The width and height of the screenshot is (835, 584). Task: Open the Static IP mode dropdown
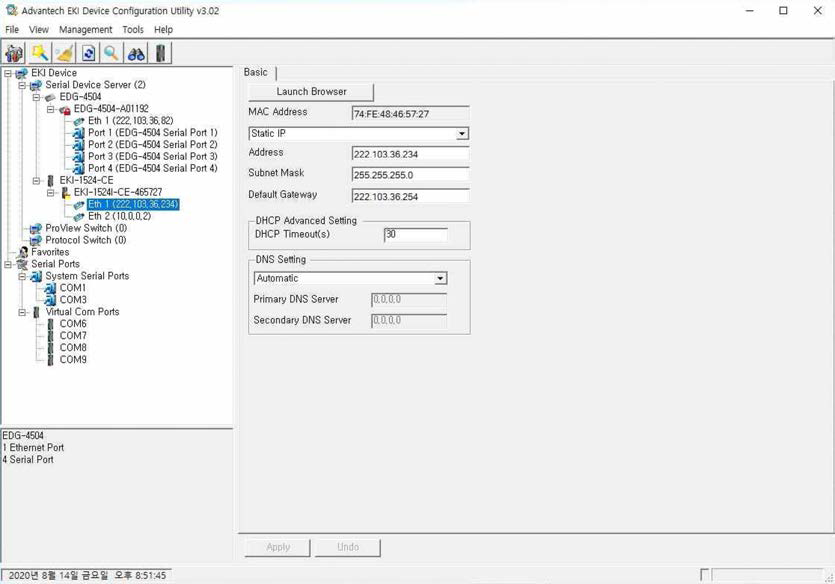coord(462,134)
